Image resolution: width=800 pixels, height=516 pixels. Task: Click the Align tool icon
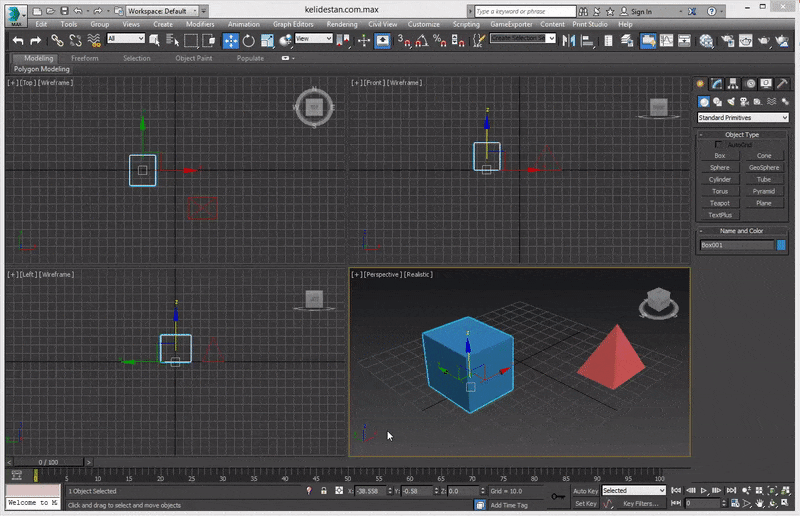click(x=587, y=41)
